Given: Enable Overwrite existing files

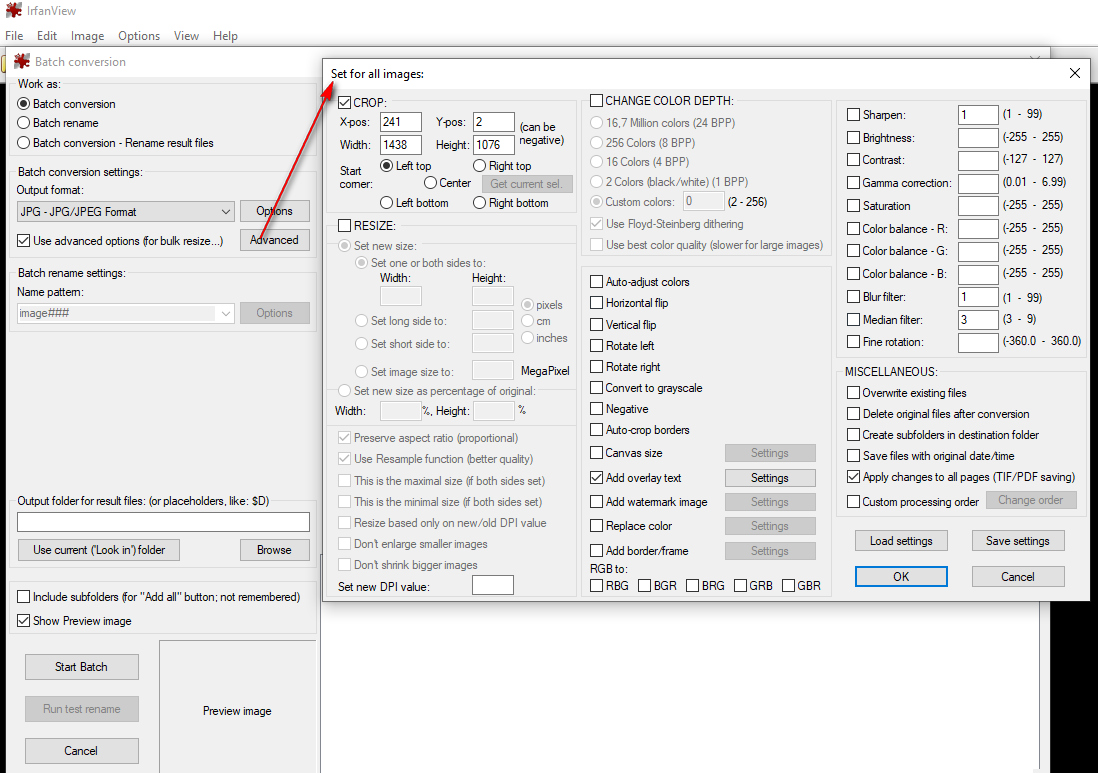Looking at the screenshot, I should pos(854,393).
